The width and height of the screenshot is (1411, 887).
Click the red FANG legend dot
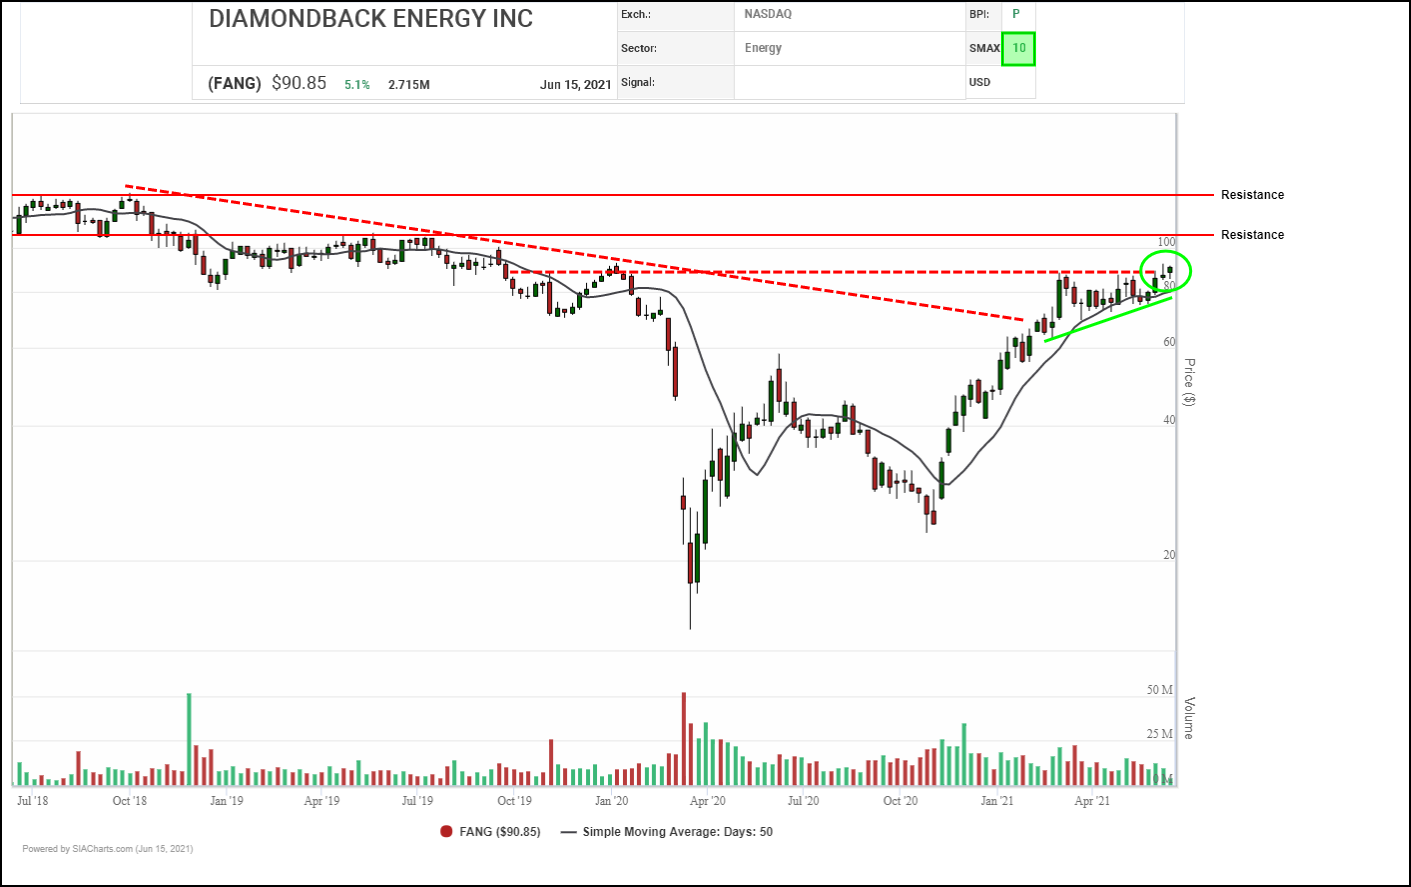446,832
